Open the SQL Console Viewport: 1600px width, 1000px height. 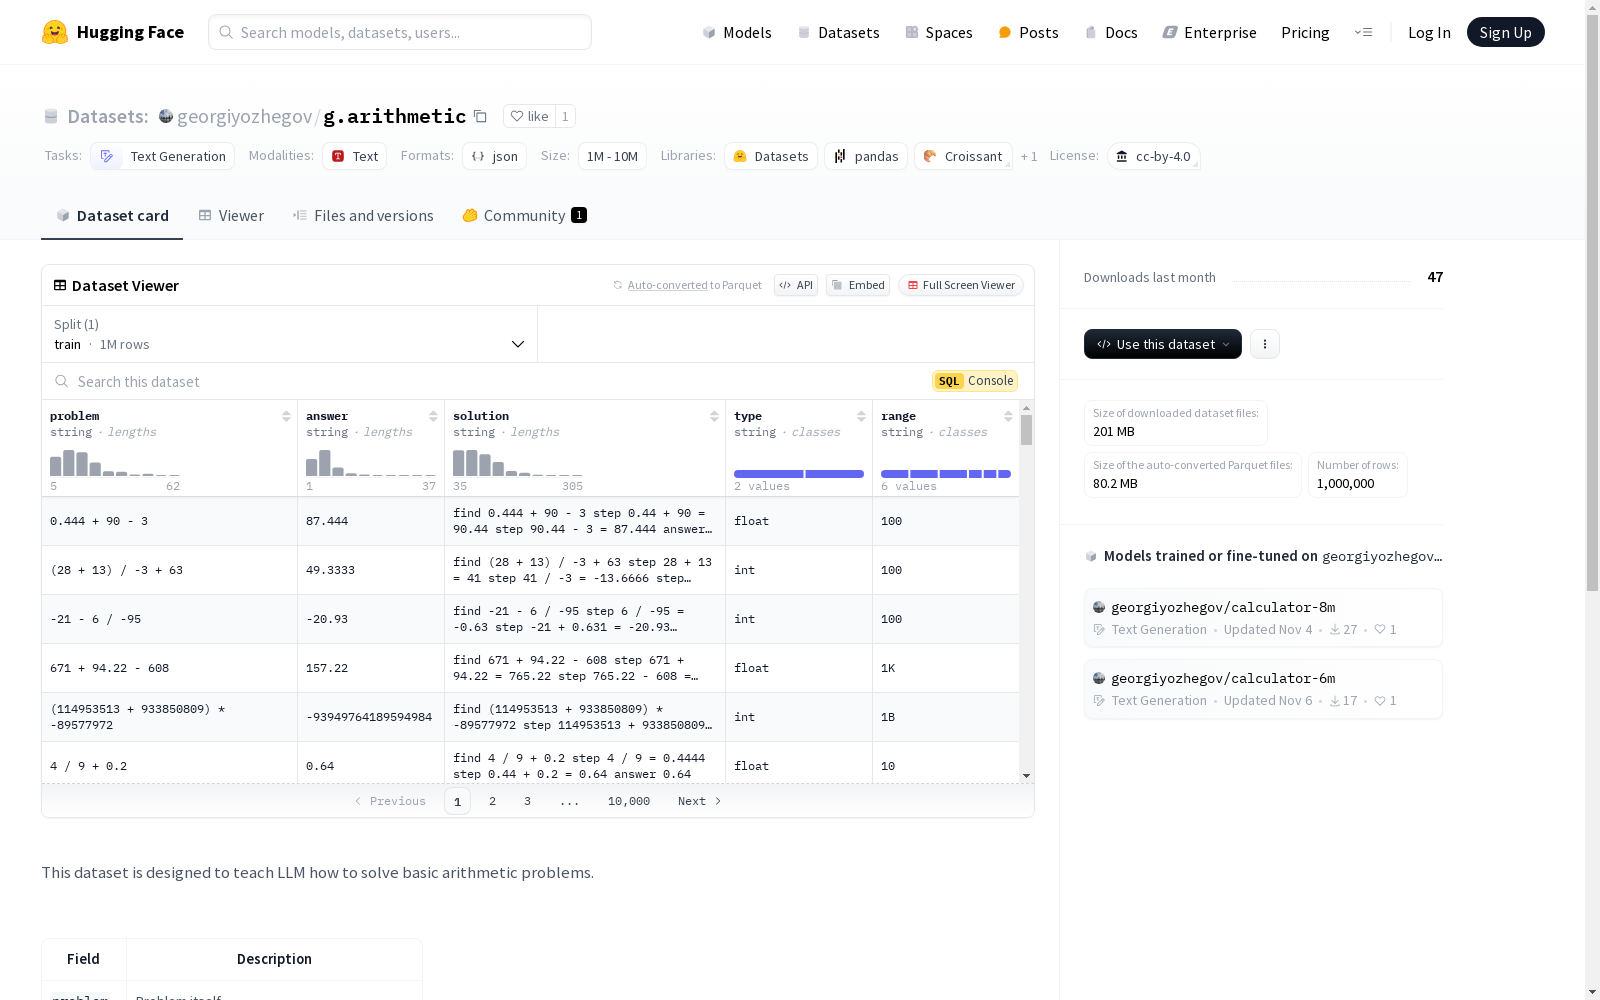coord(975,381)
